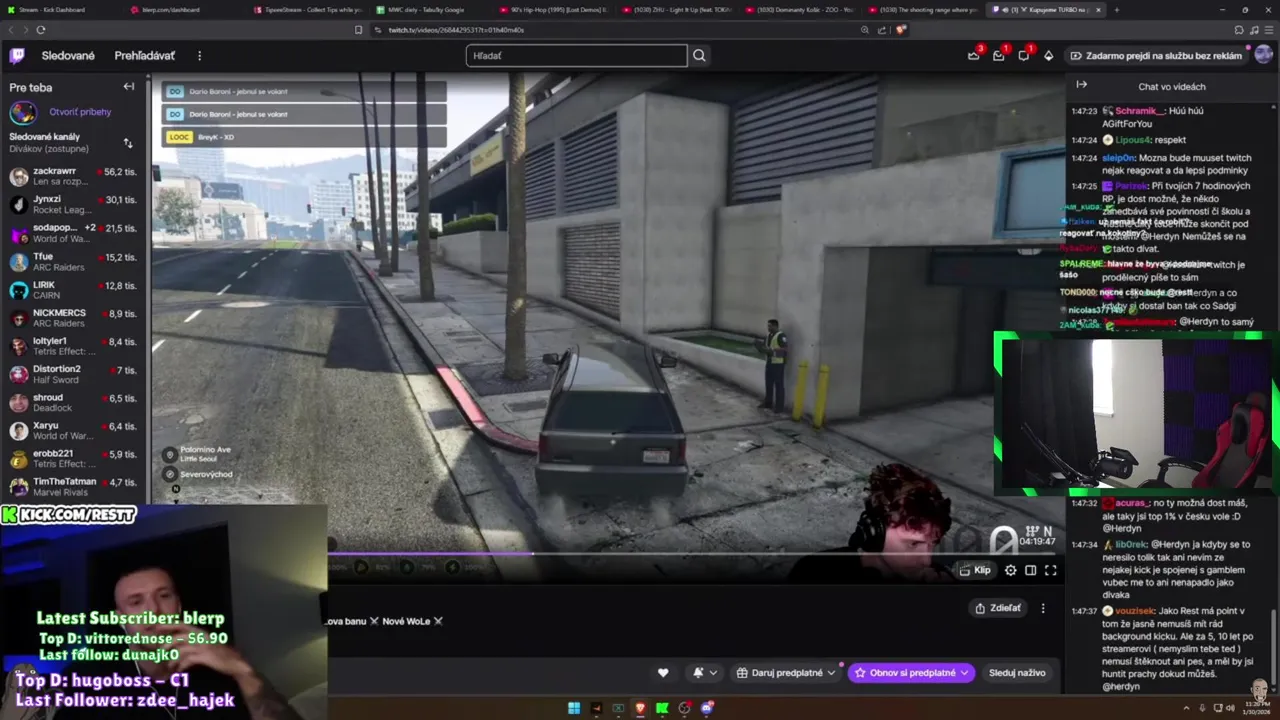Bookmark this page in address bar

(x=359, y=30)
